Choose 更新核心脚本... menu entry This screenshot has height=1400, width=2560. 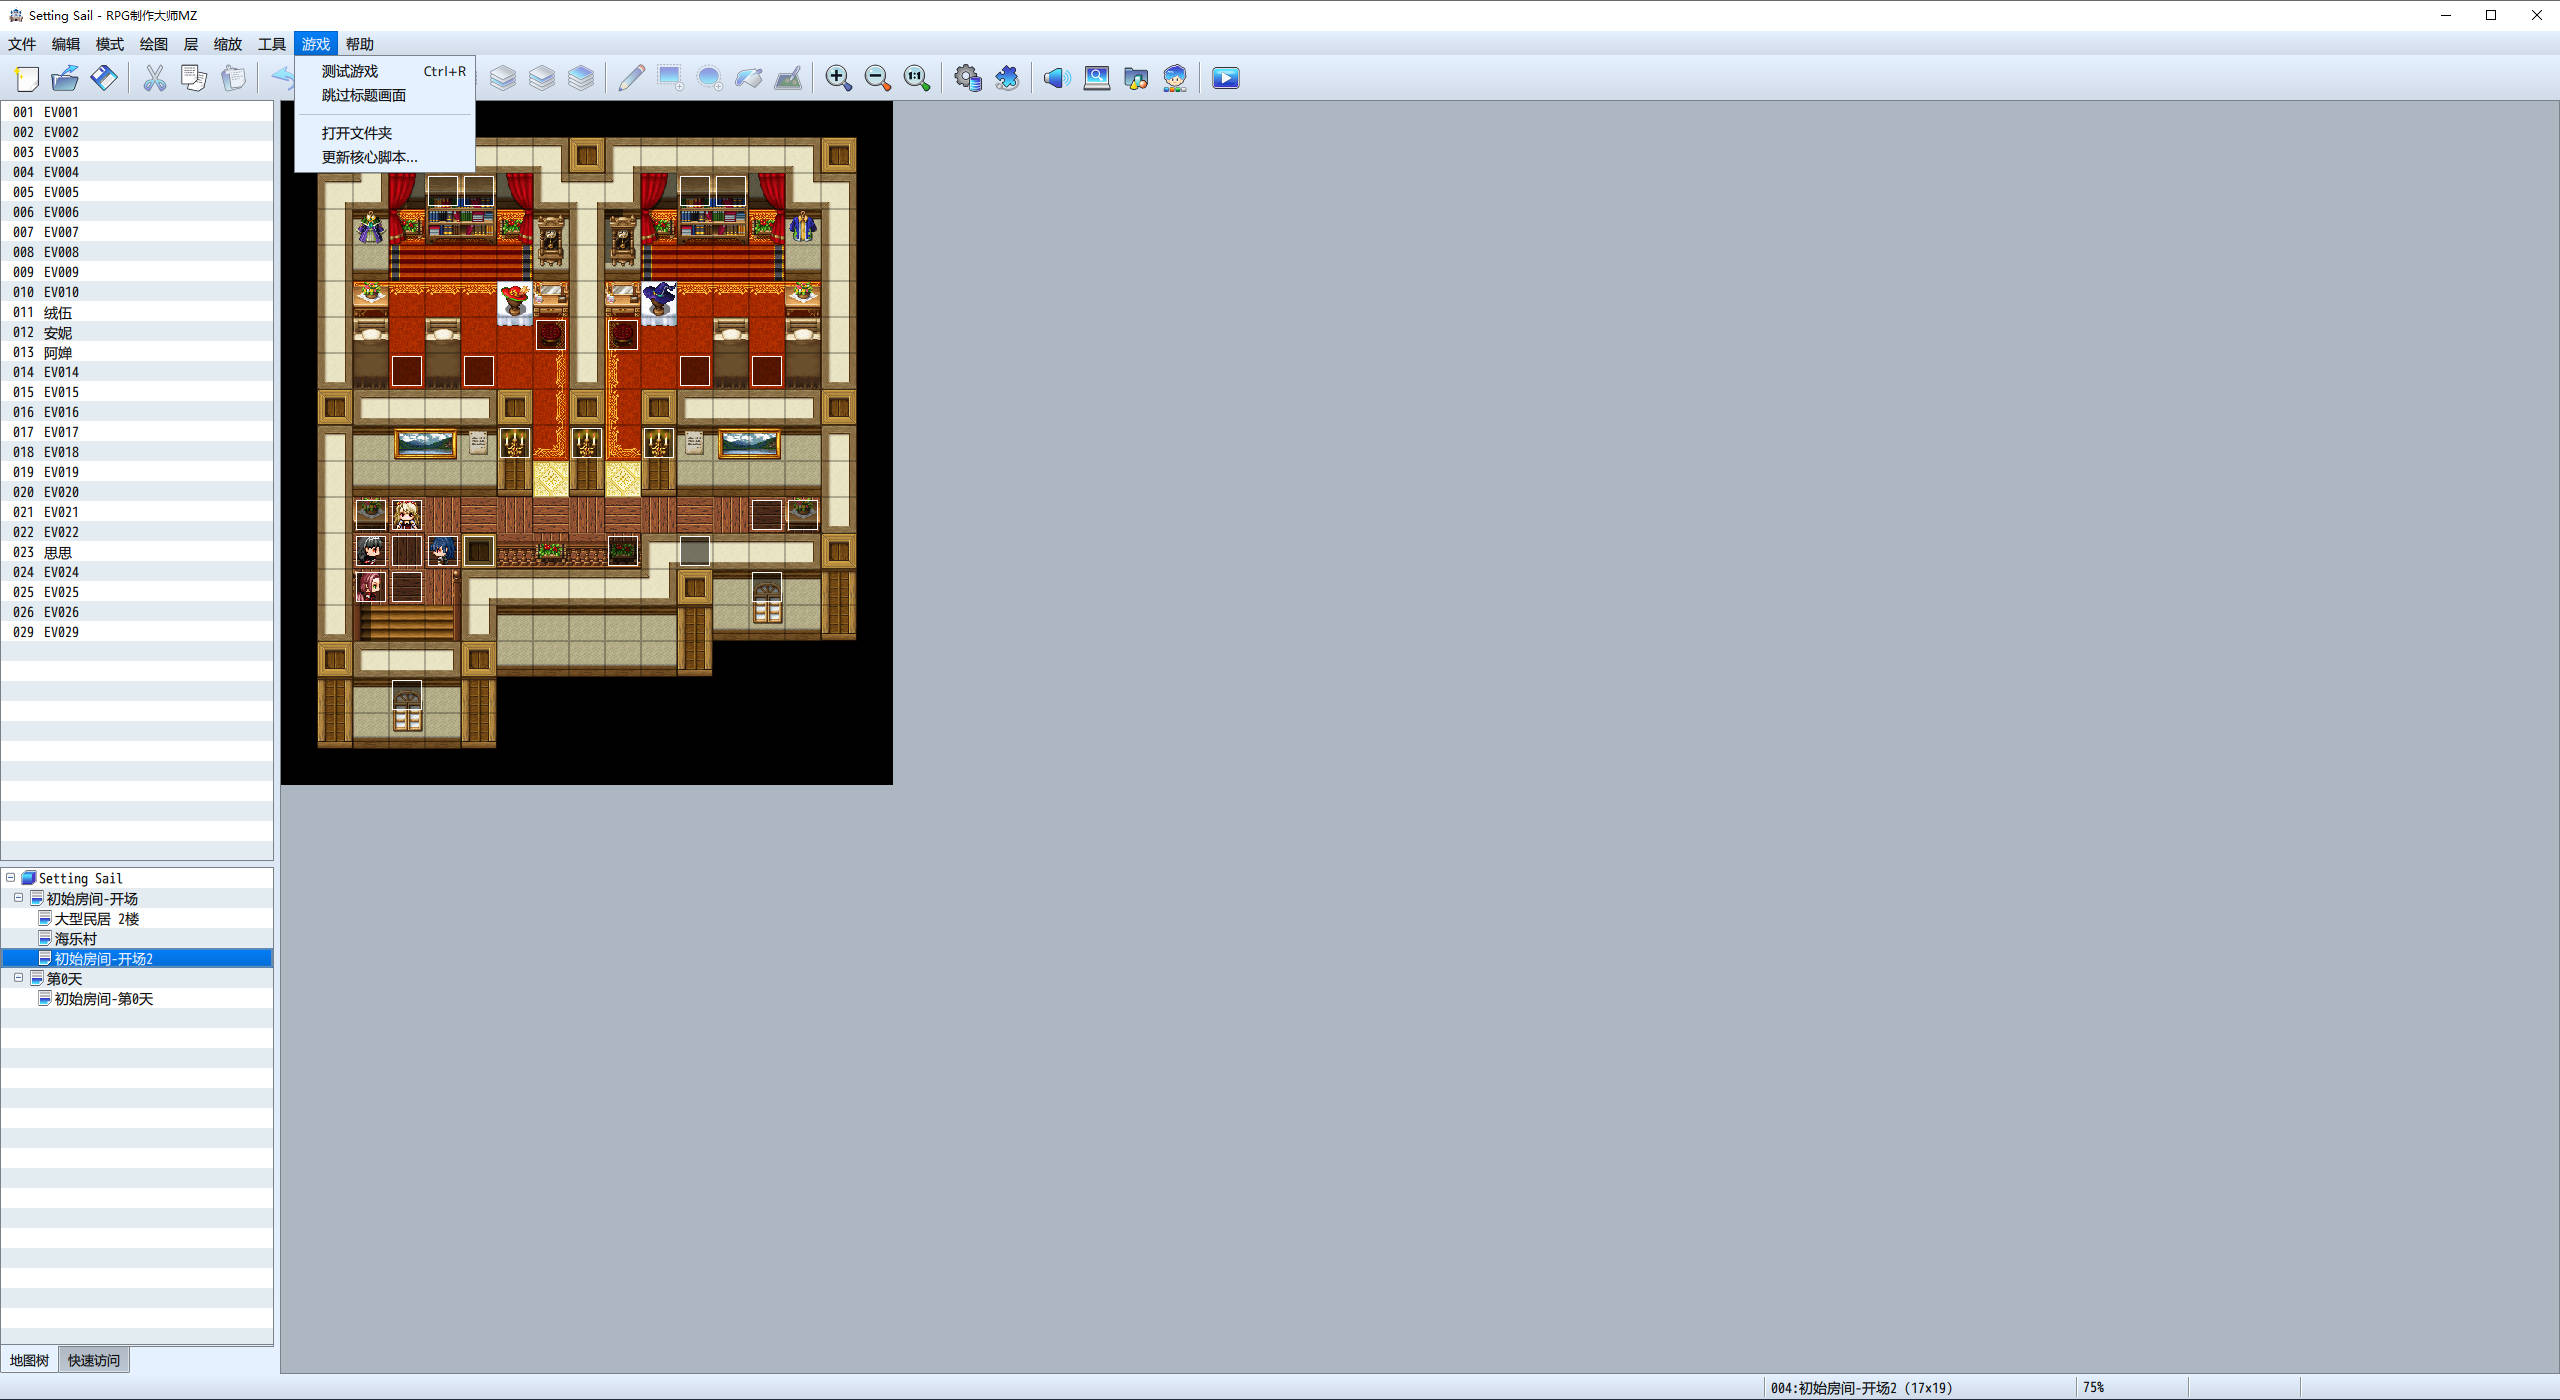pos(385,157)
